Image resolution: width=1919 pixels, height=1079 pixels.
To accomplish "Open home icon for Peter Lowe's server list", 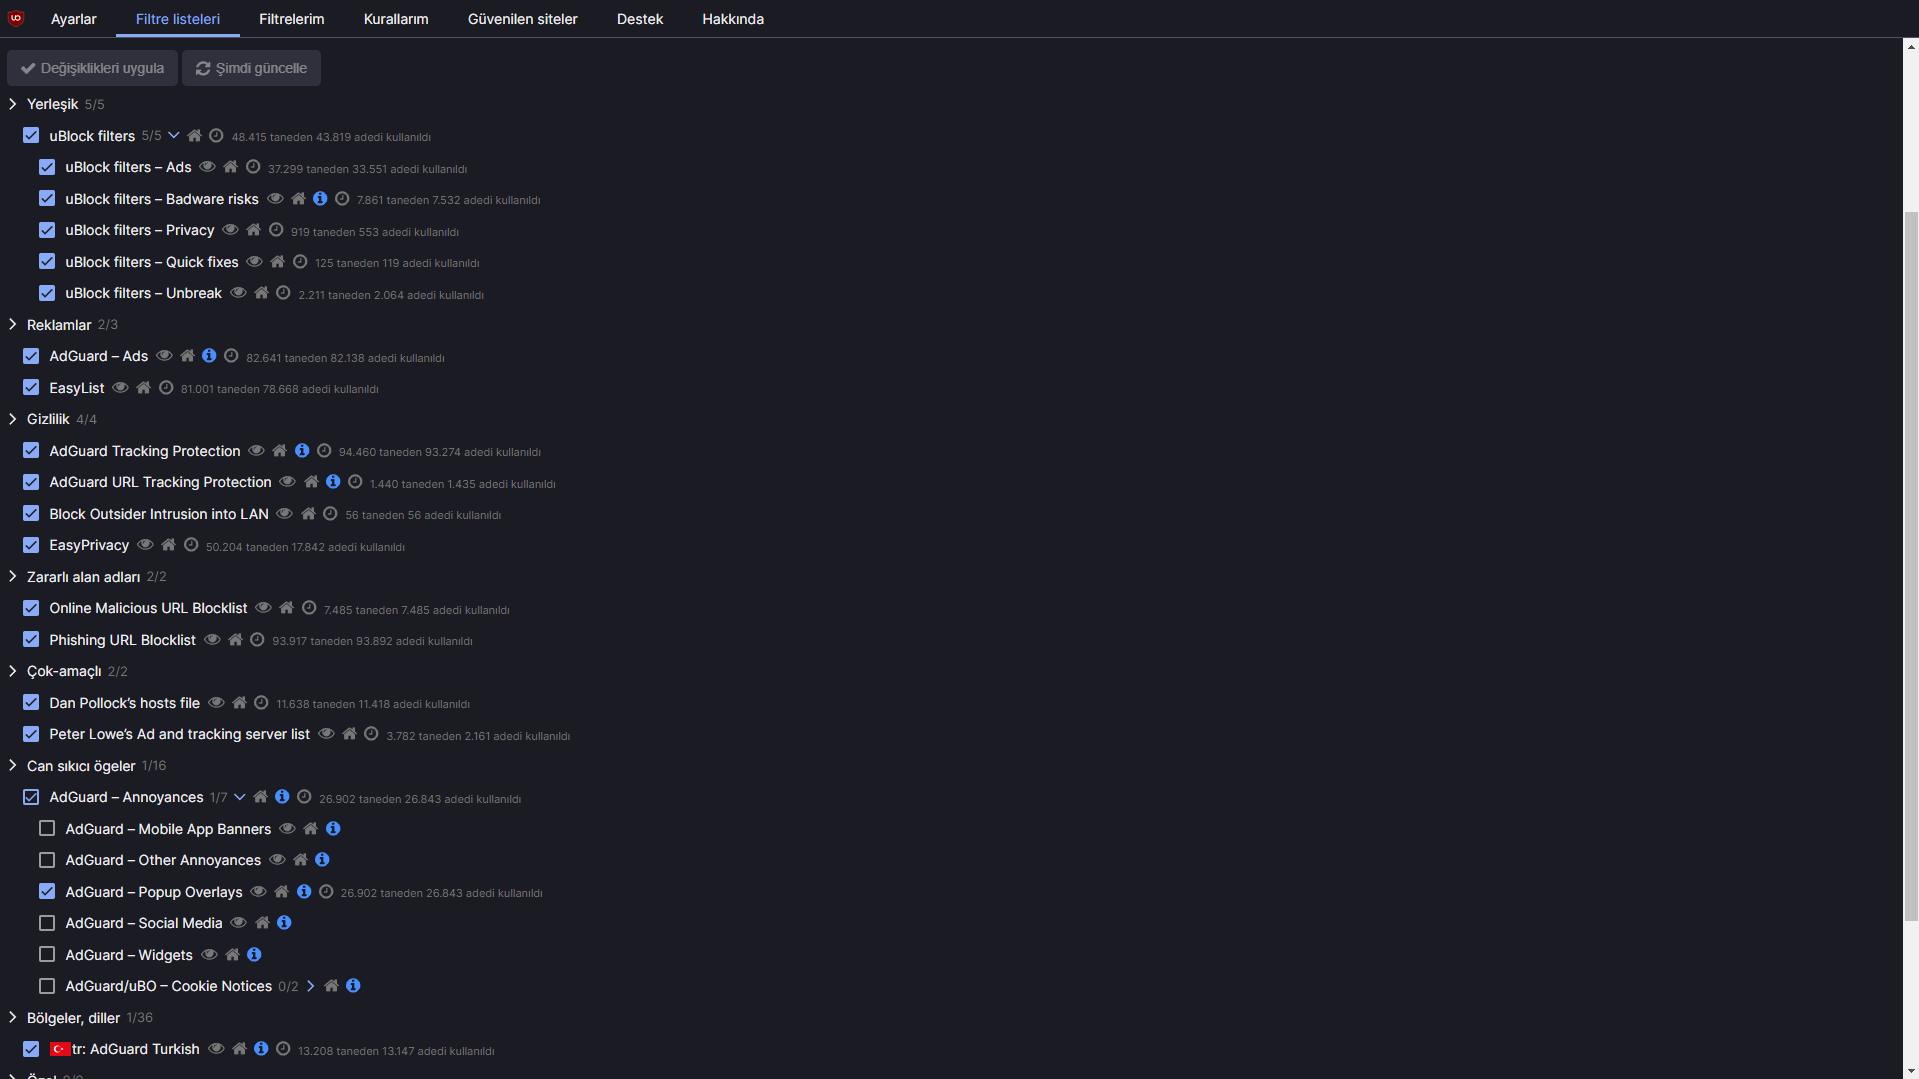I will click(350, 734).
